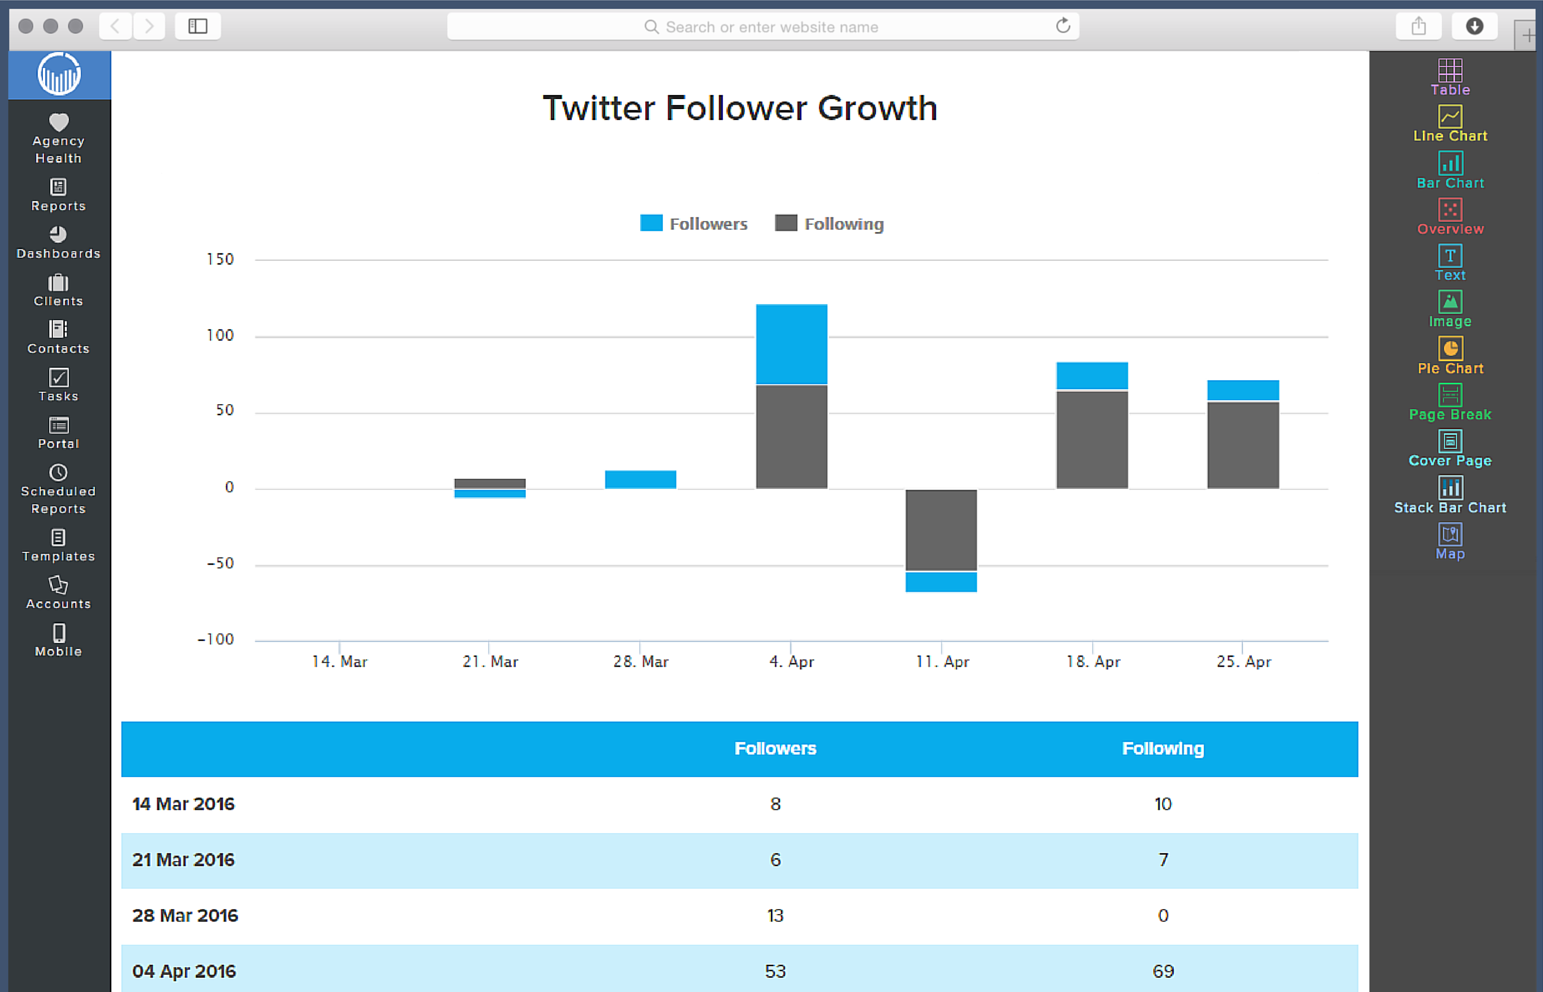Open the Clients page
Viewport: 1543px width, 992px height.
coord(58,291)
